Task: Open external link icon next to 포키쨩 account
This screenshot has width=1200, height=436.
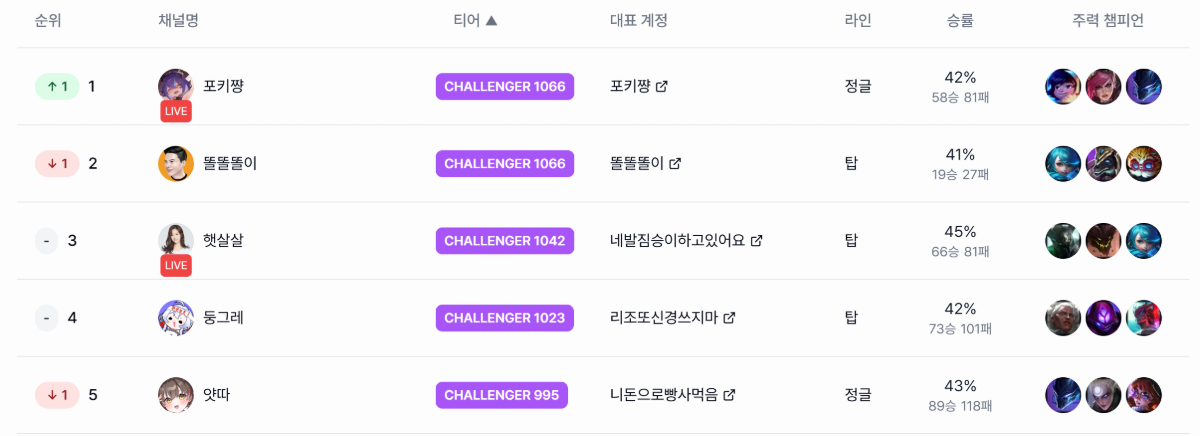Action: [x=661, y=87]
